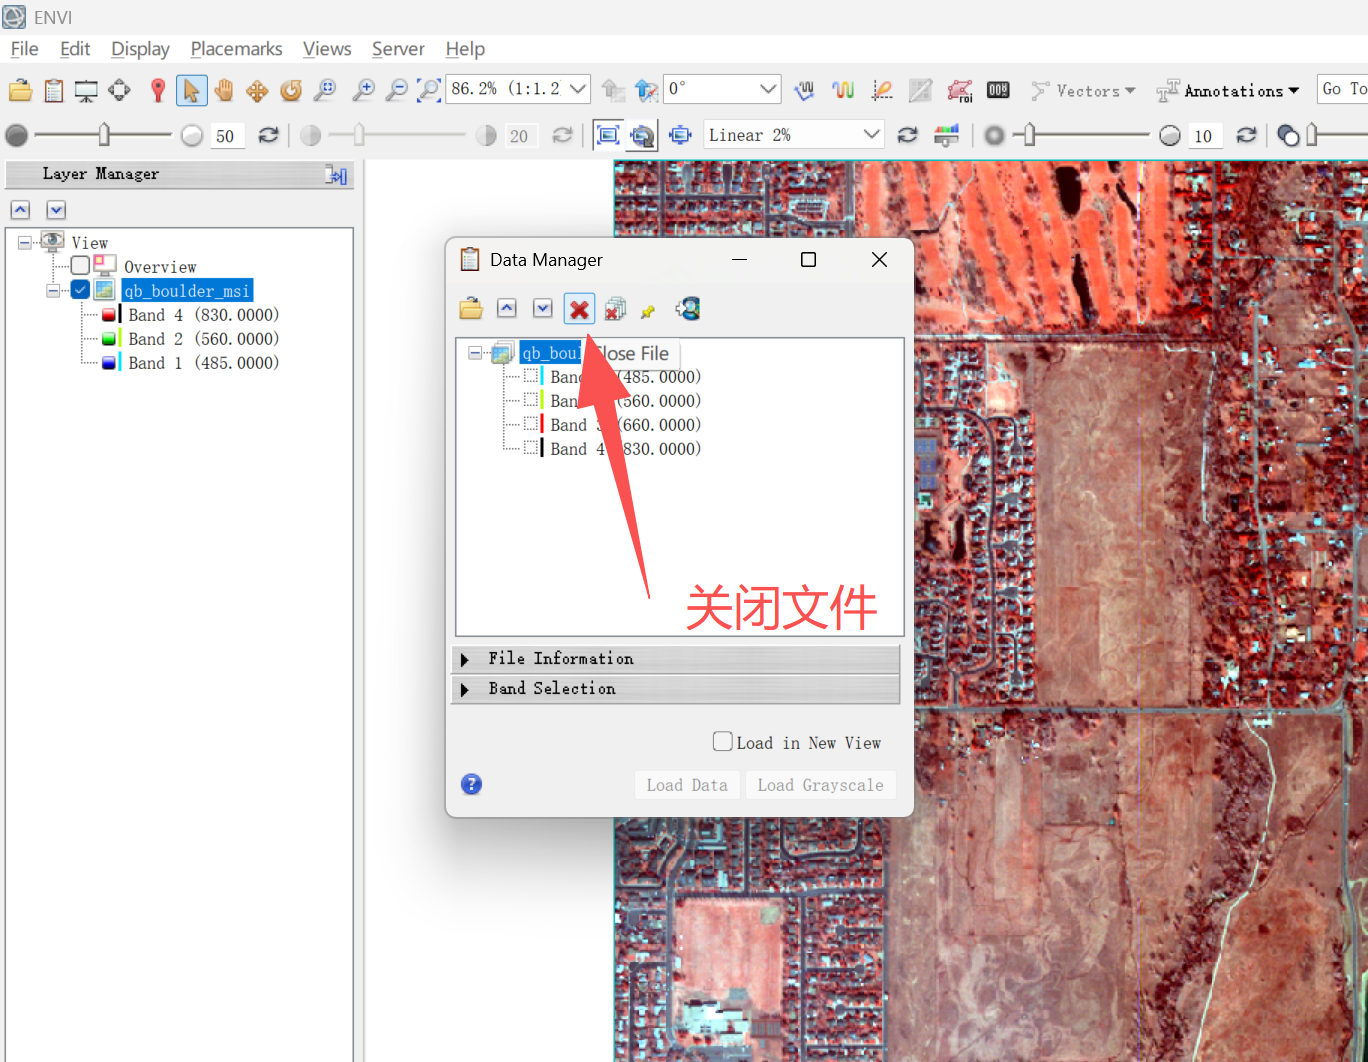Viewport: 1368px width, 1062px height.
Task: Enable Load in New View checkbox
Action: (722, 742)
